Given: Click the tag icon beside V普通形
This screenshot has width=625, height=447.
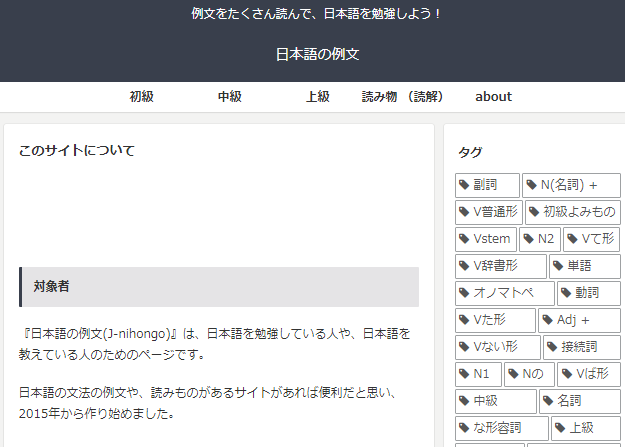Looking at the screenshot, I should tap(464, 212).
